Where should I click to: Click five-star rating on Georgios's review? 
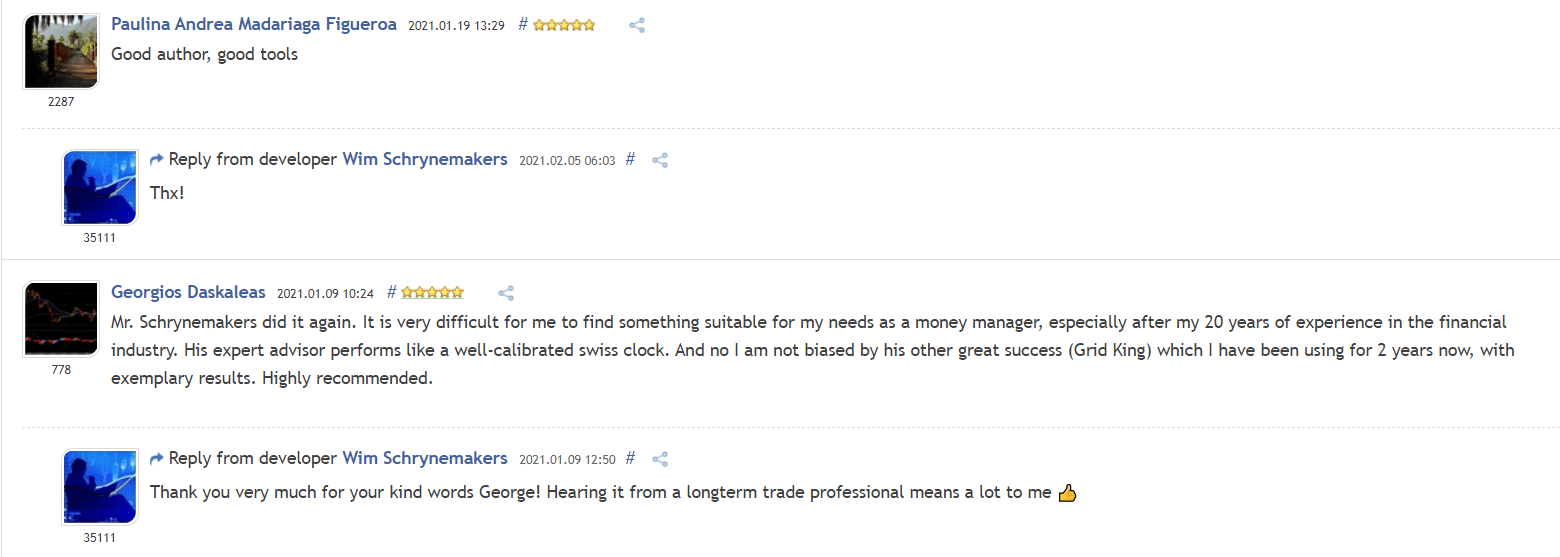pos(432,293)
